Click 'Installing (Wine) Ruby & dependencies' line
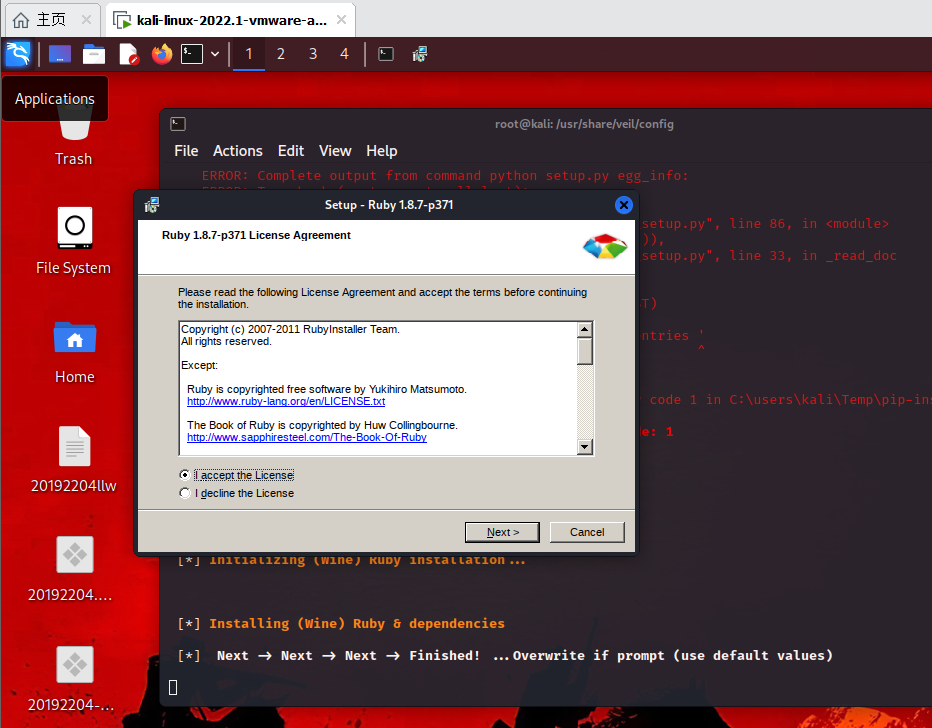 pyautogui.click(x=357, y=623)
